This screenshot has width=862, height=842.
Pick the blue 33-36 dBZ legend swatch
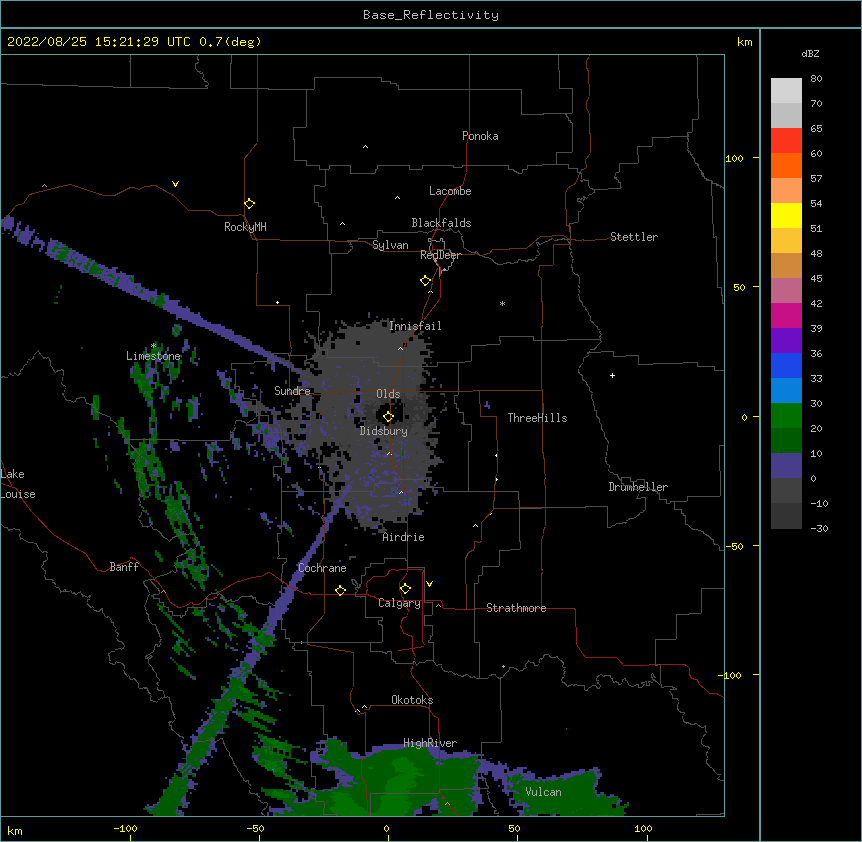[x=786, y=365]
